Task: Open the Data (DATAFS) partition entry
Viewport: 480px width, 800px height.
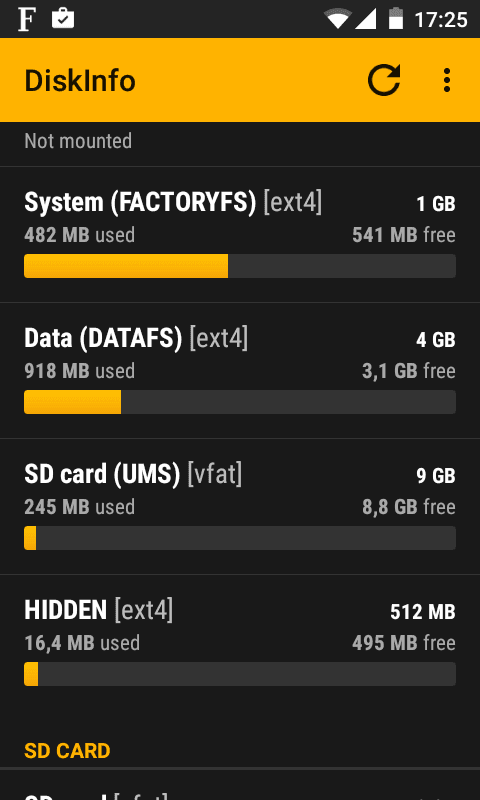Action: [x=240, y=371]
